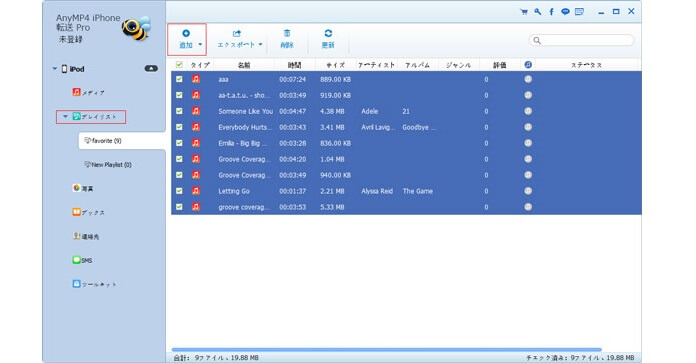The image size is (696, 363).
Task: Click the shopping cart icon in title bar
Action: click(524, 12)
